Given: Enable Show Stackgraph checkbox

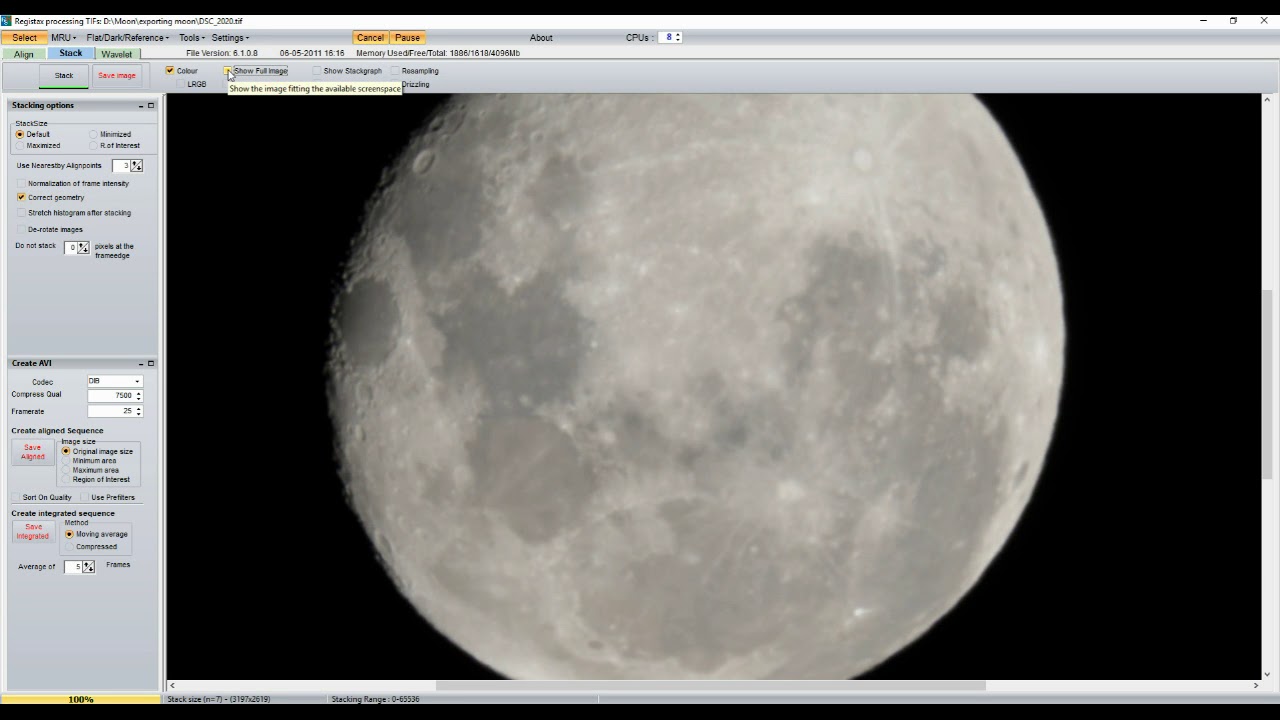Looking at the screenshot, I should (x=317, y=71).
